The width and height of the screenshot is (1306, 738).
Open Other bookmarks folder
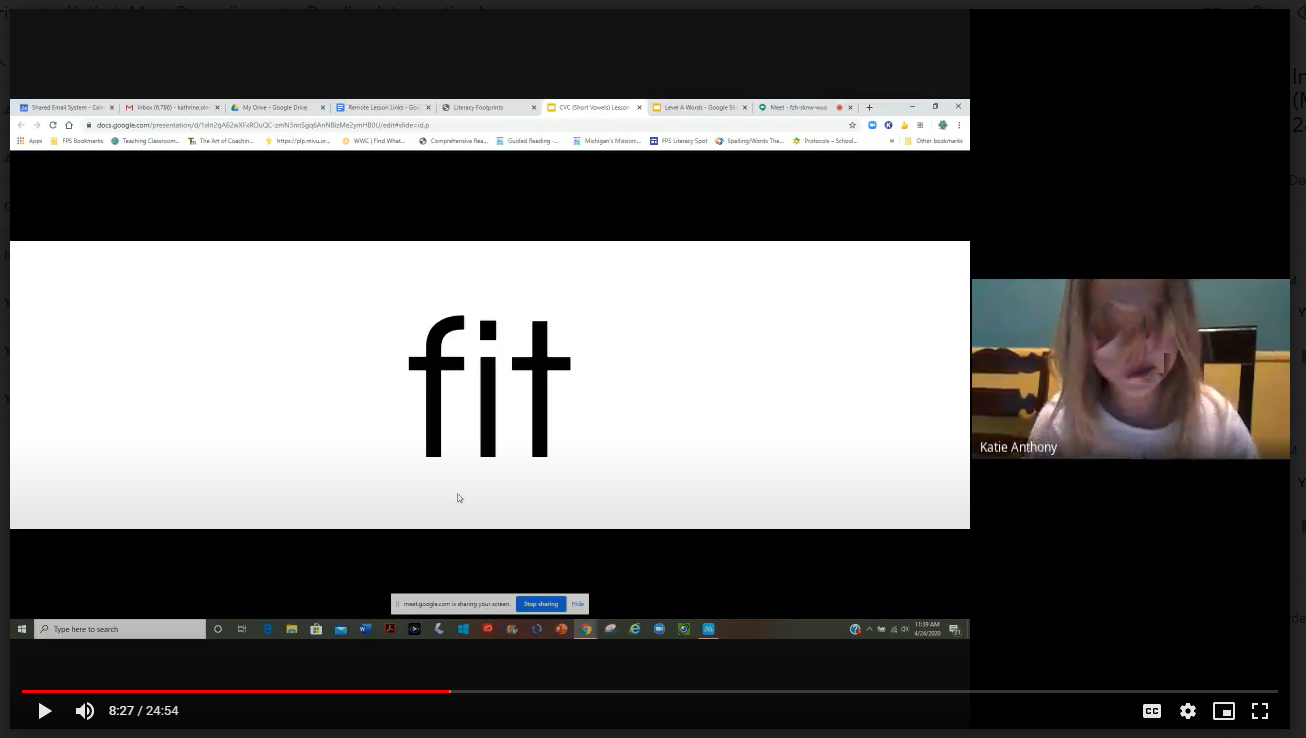pyautogui.click(x=934, y=141)
